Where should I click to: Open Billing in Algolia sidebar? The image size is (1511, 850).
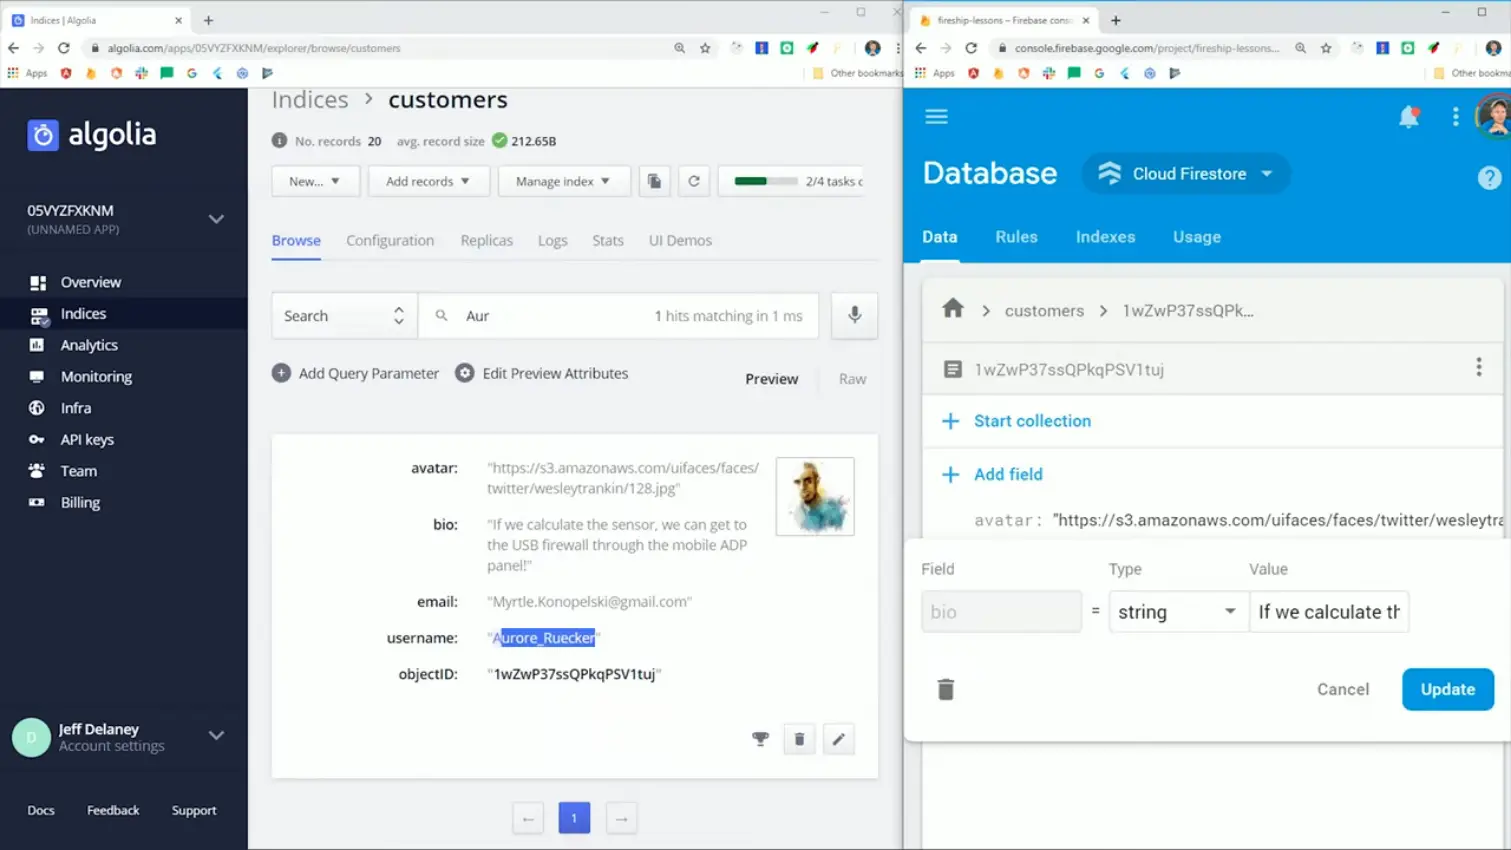[80, 503]
